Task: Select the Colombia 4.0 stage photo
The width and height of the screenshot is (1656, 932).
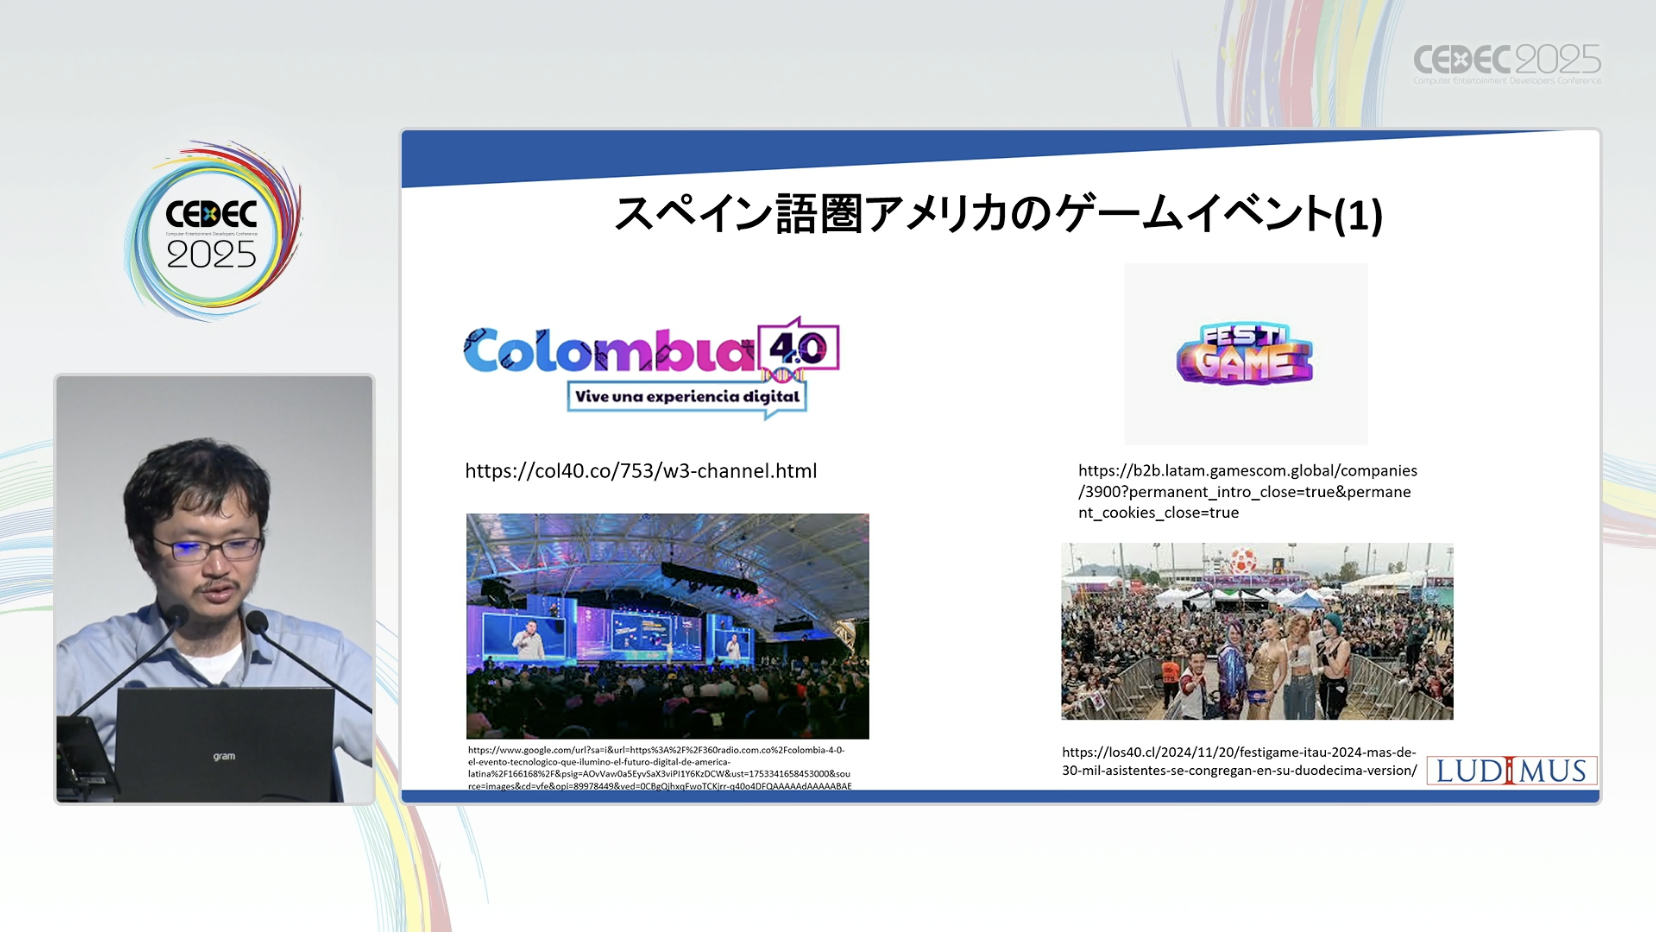Action: tap(667, 626)
